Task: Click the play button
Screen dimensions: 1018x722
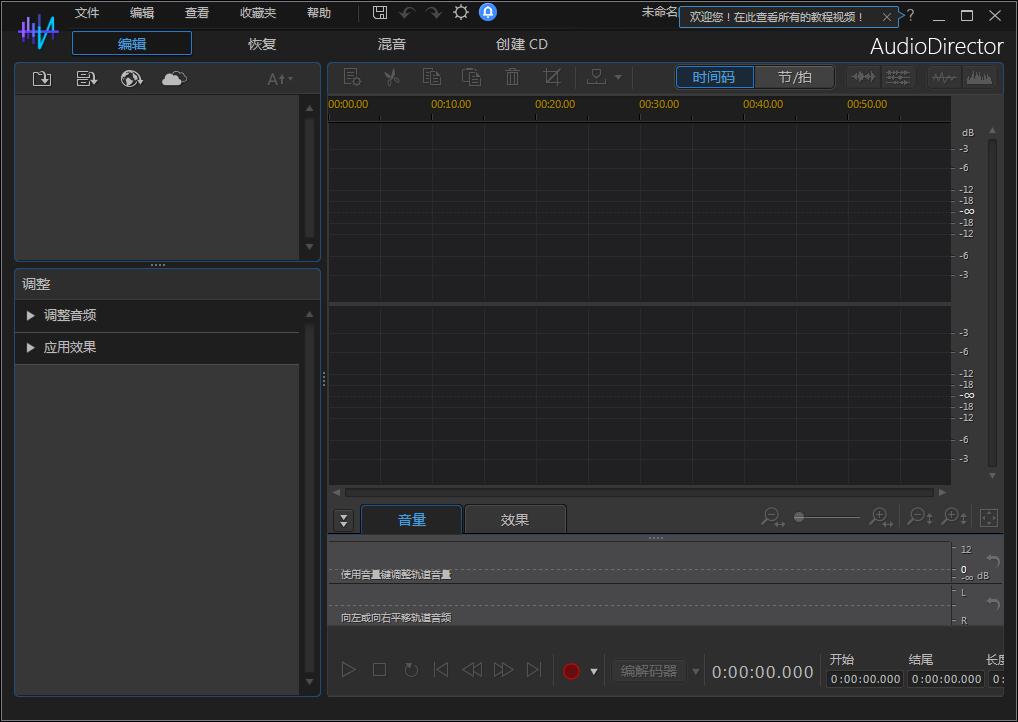Action: tap(348, 669)
